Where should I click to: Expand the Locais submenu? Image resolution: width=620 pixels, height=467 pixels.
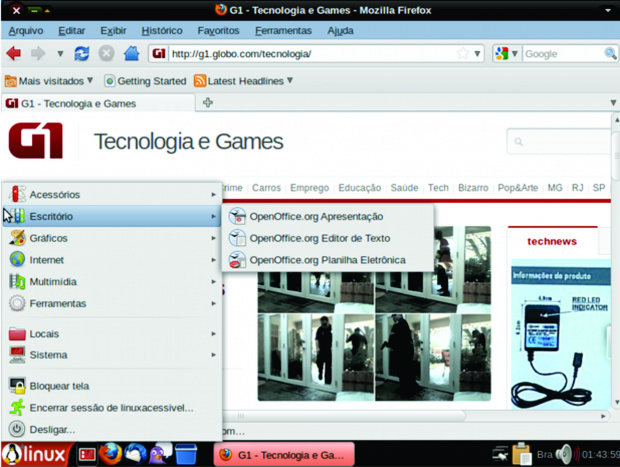click(112, 334)
